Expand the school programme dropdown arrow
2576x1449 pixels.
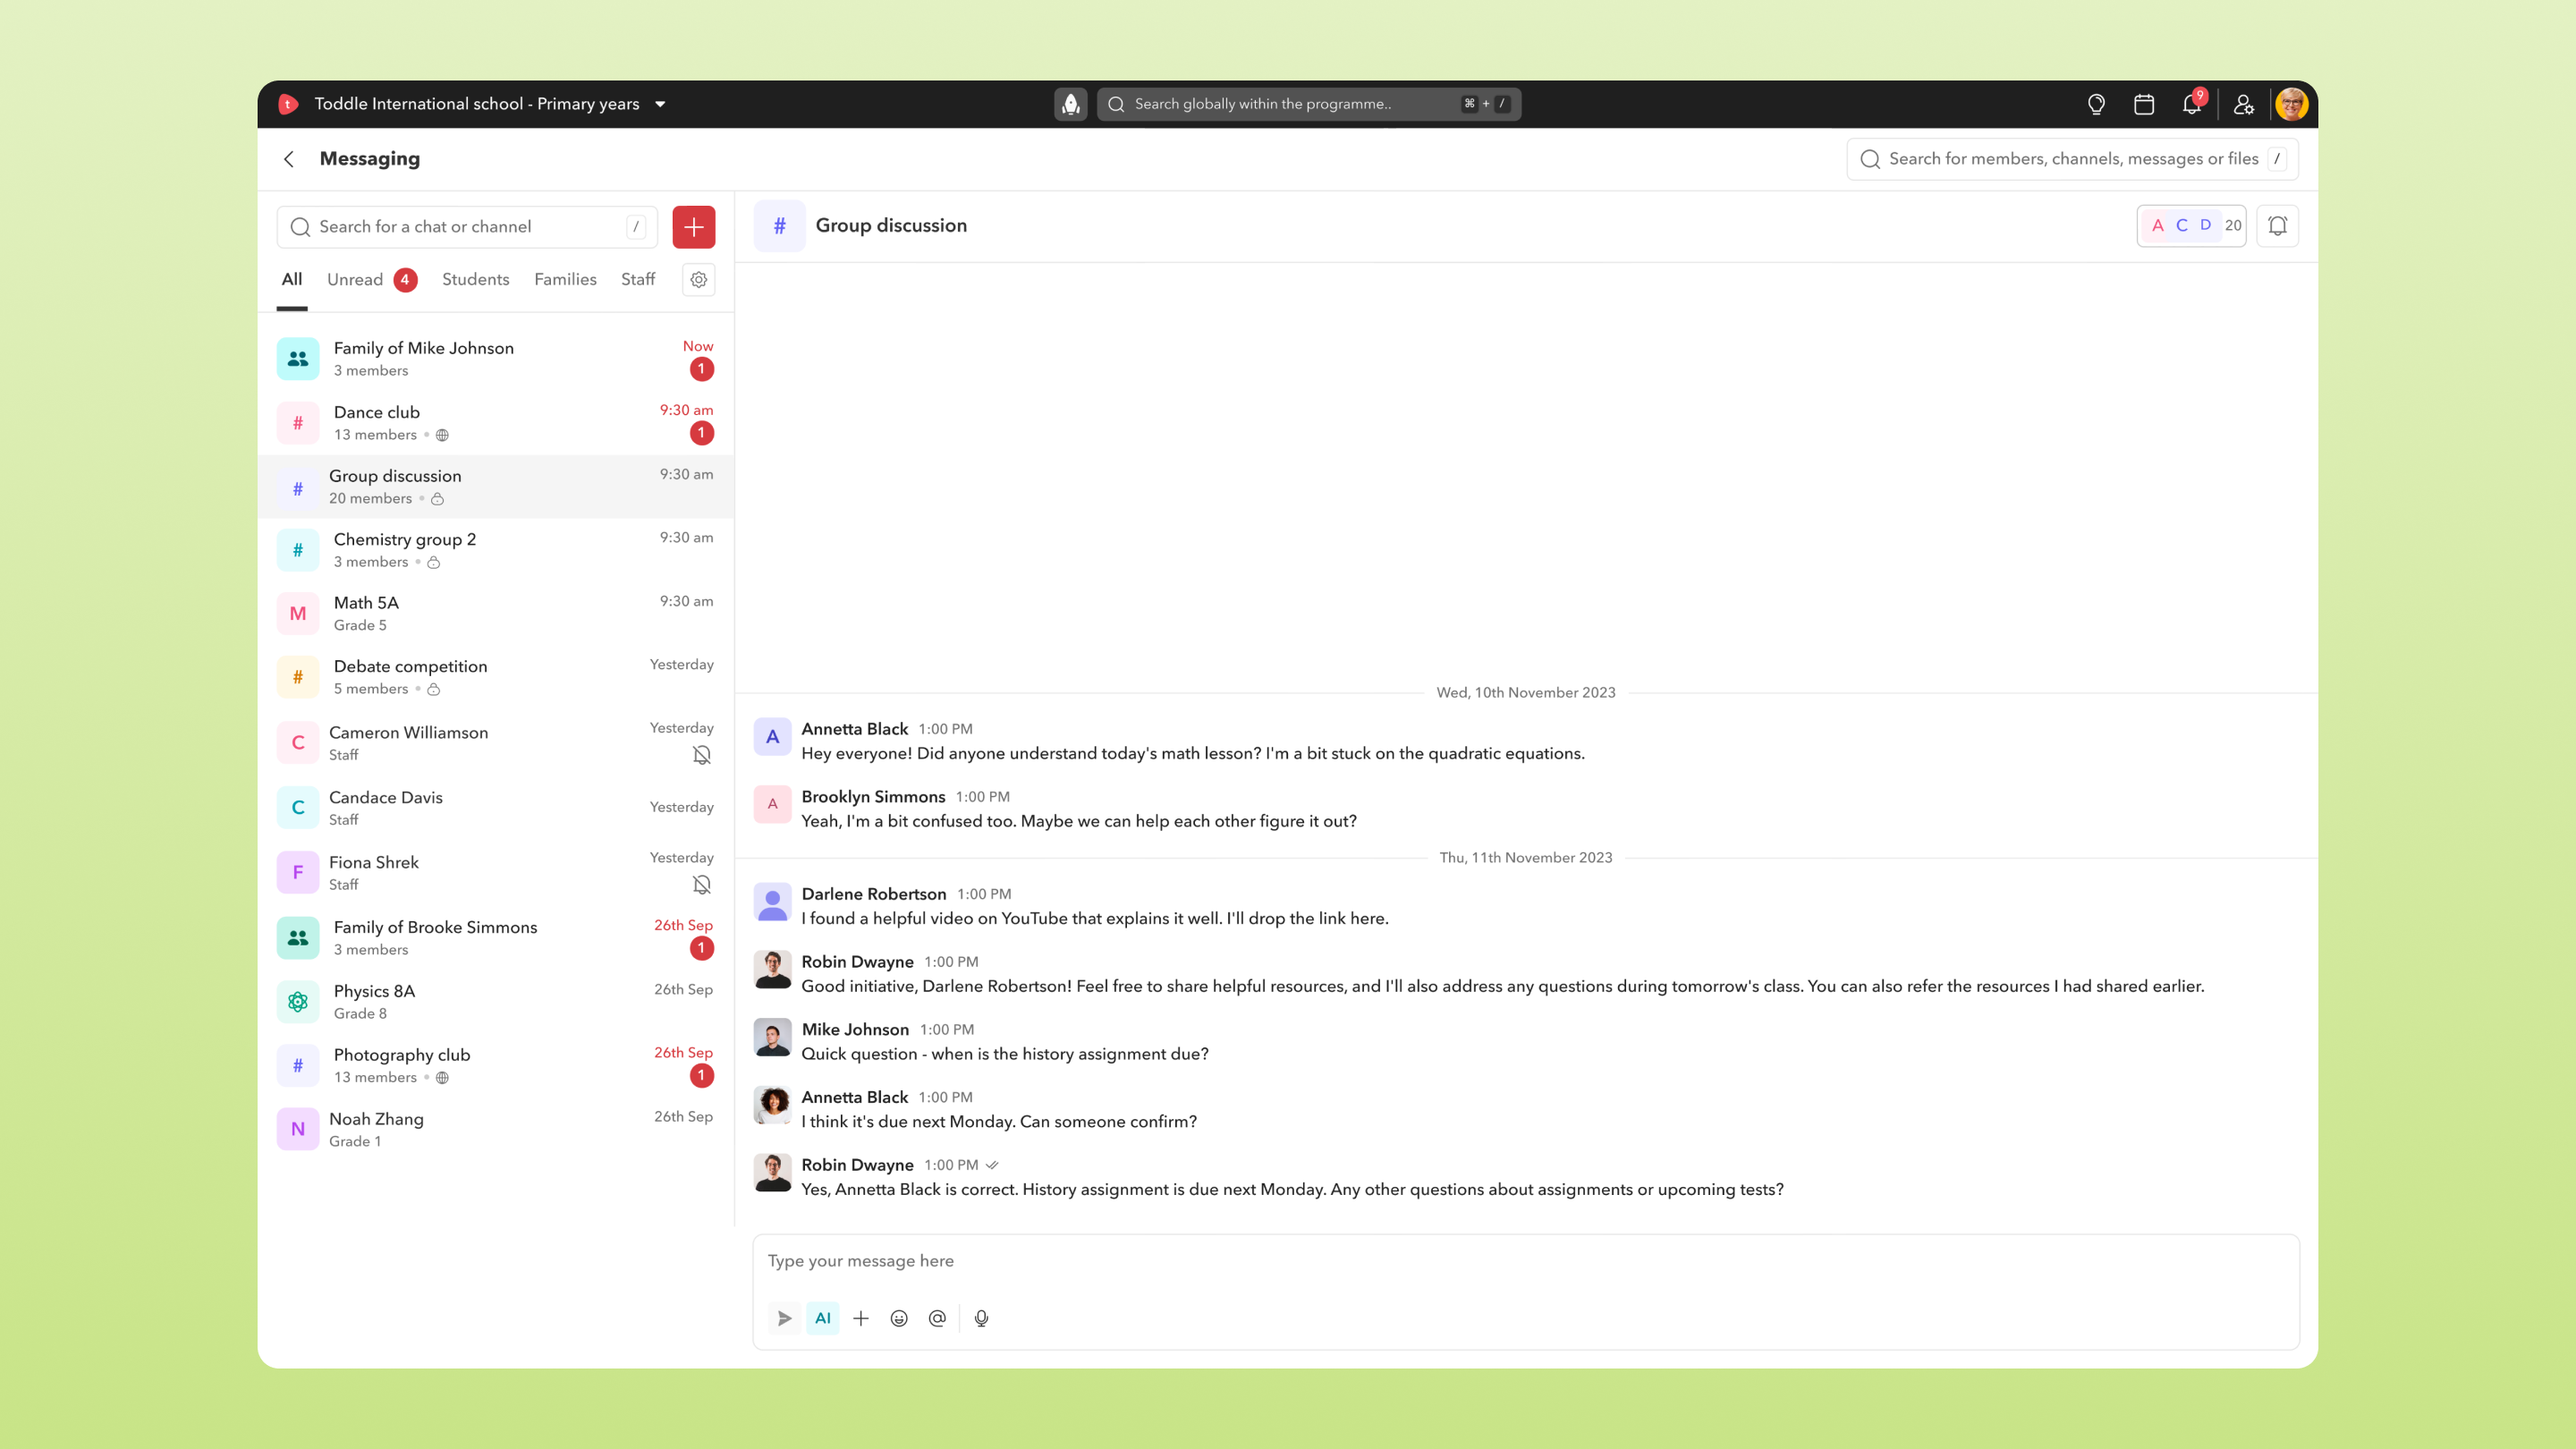click(x=660, y=104)
